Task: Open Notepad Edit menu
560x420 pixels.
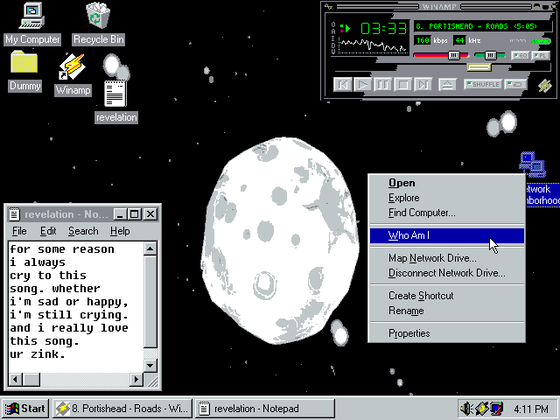Action: click(x=48, y=231)
